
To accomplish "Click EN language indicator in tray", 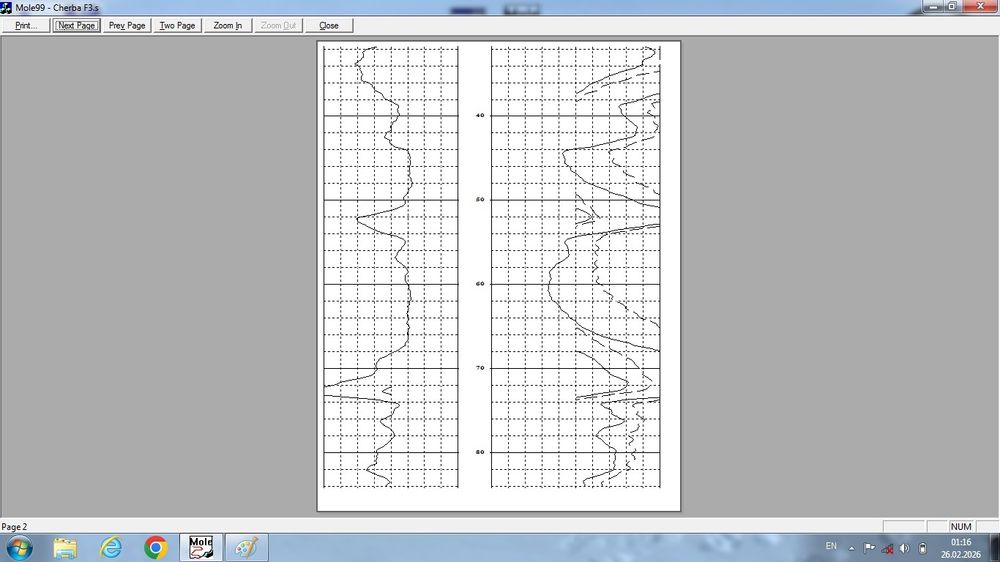I will click(831, 547).
